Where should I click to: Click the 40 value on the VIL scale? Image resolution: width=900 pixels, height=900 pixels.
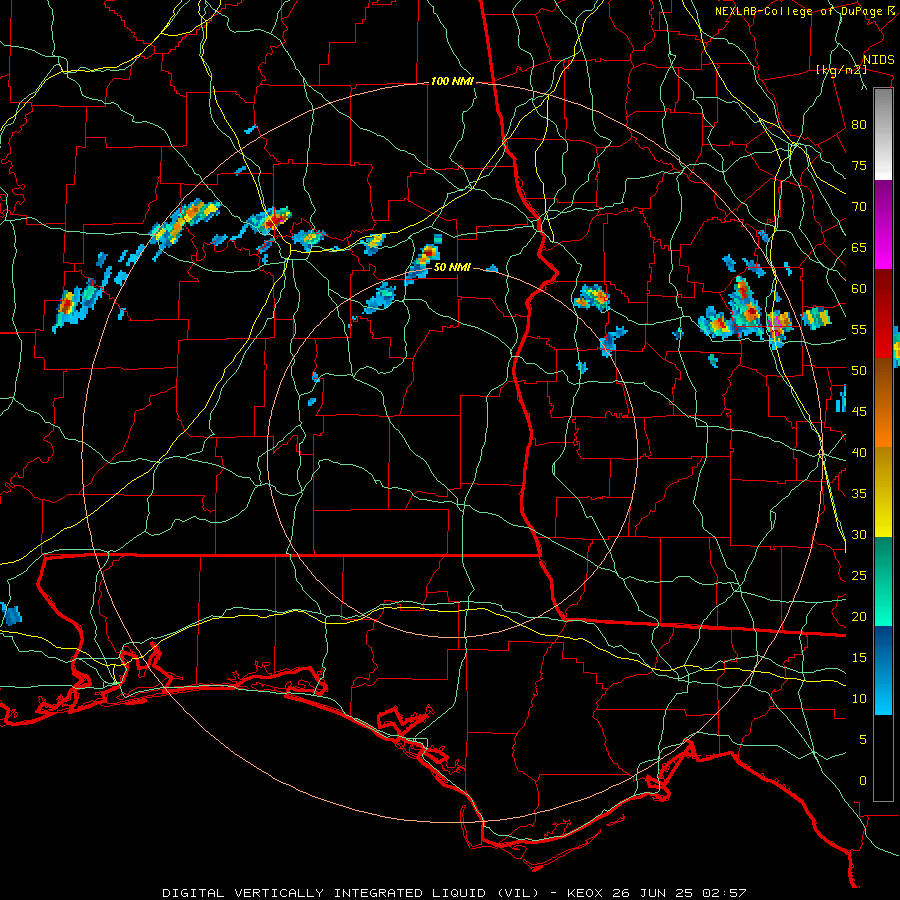pyautogui.click(x=859, y=453)
